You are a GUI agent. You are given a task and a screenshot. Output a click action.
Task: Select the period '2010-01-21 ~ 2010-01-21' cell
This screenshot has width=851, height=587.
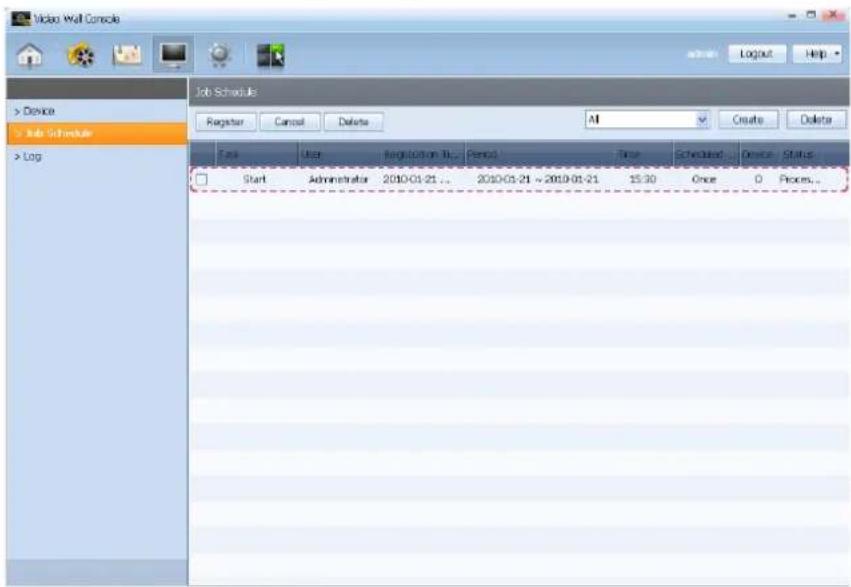(x=537, y=179)
